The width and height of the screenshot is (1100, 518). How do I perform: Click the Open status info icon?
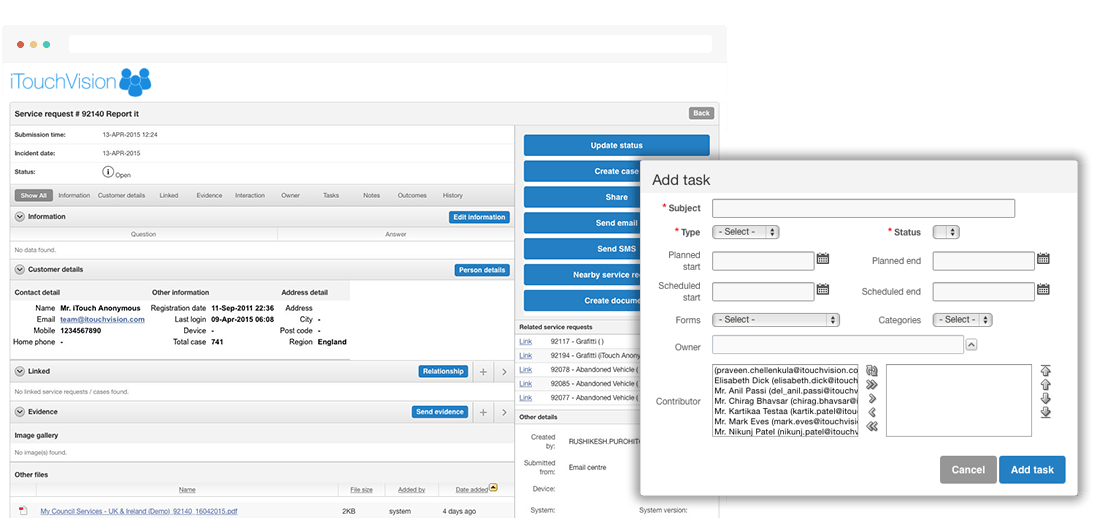[108, 171]
